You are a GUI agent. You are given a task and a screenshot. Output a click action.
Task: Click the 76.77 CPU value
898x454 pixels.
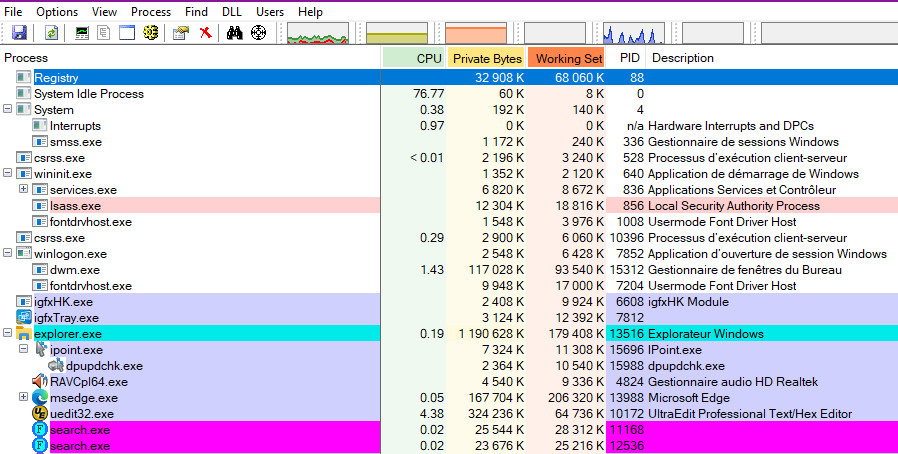[428, 93]
